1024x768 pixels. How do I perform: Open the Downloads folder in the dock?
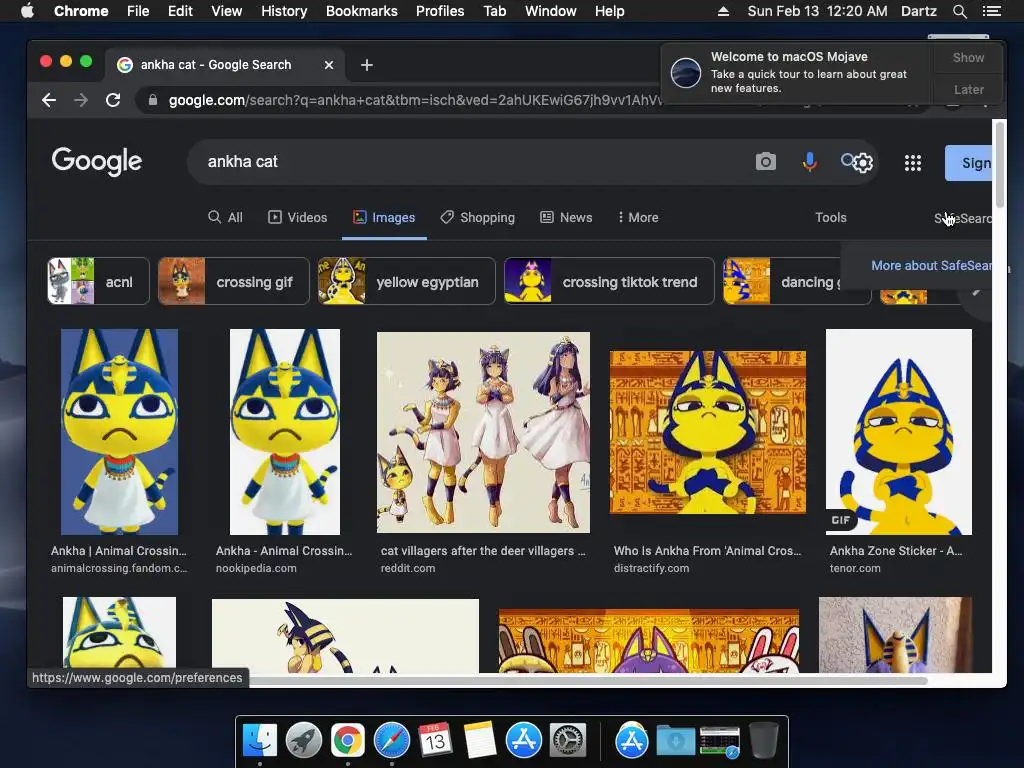676,741
